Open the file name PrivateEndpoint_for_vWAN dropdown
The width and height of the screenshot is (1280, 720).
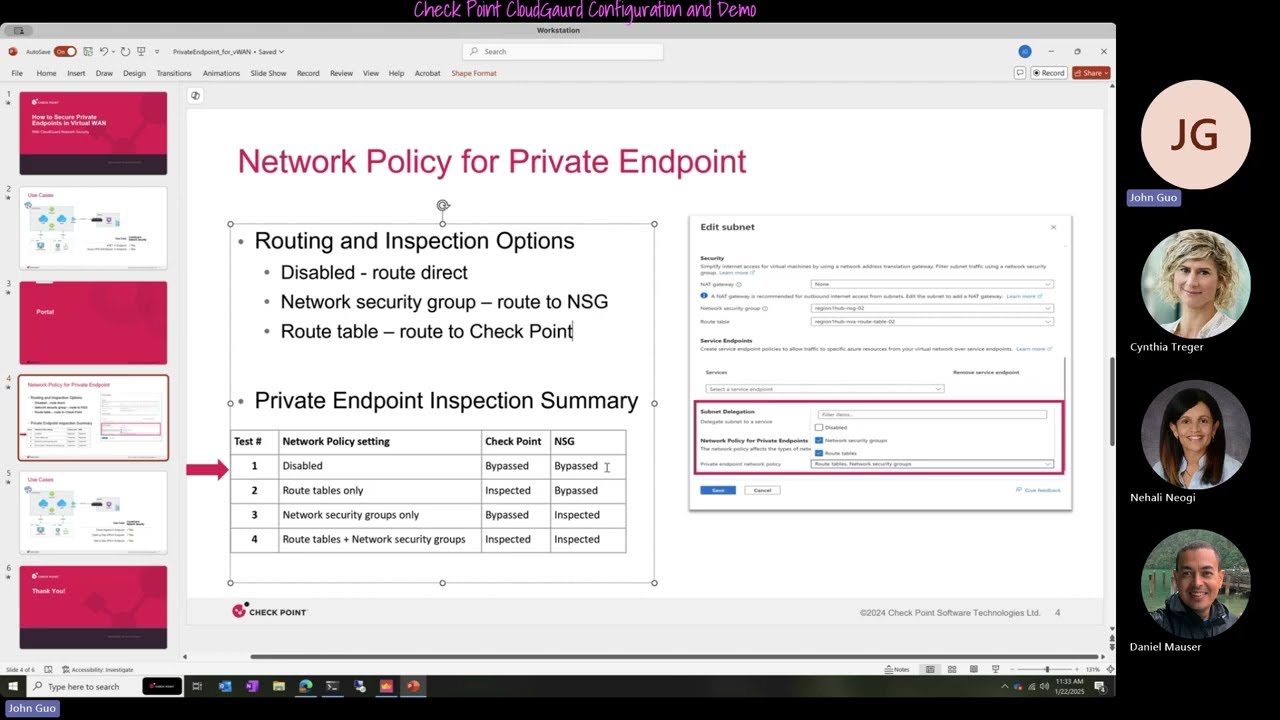[228, 51]
